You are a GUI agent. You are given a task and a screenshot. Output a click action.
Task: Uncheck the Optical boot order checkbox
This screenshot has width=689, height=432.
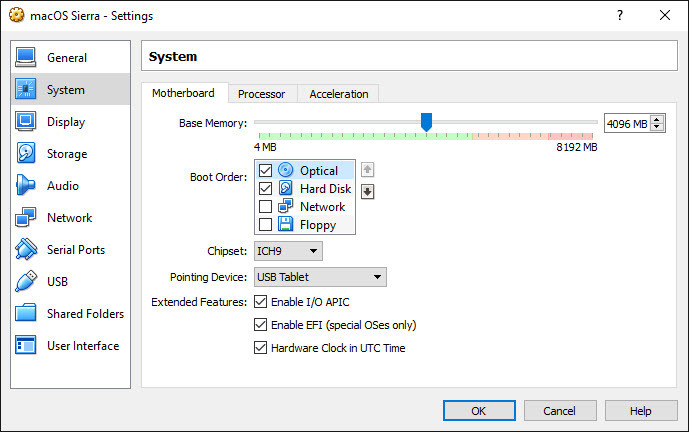pyautogui.click(x=265, y=171)
